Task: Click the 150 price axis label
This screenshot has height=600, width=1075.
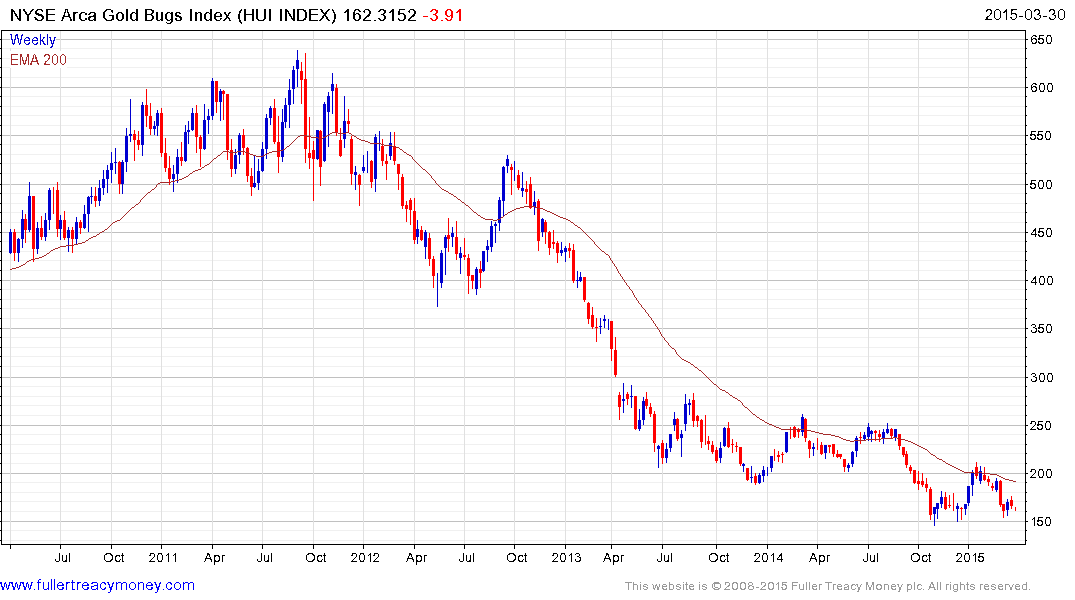Action: point(1041,522)
